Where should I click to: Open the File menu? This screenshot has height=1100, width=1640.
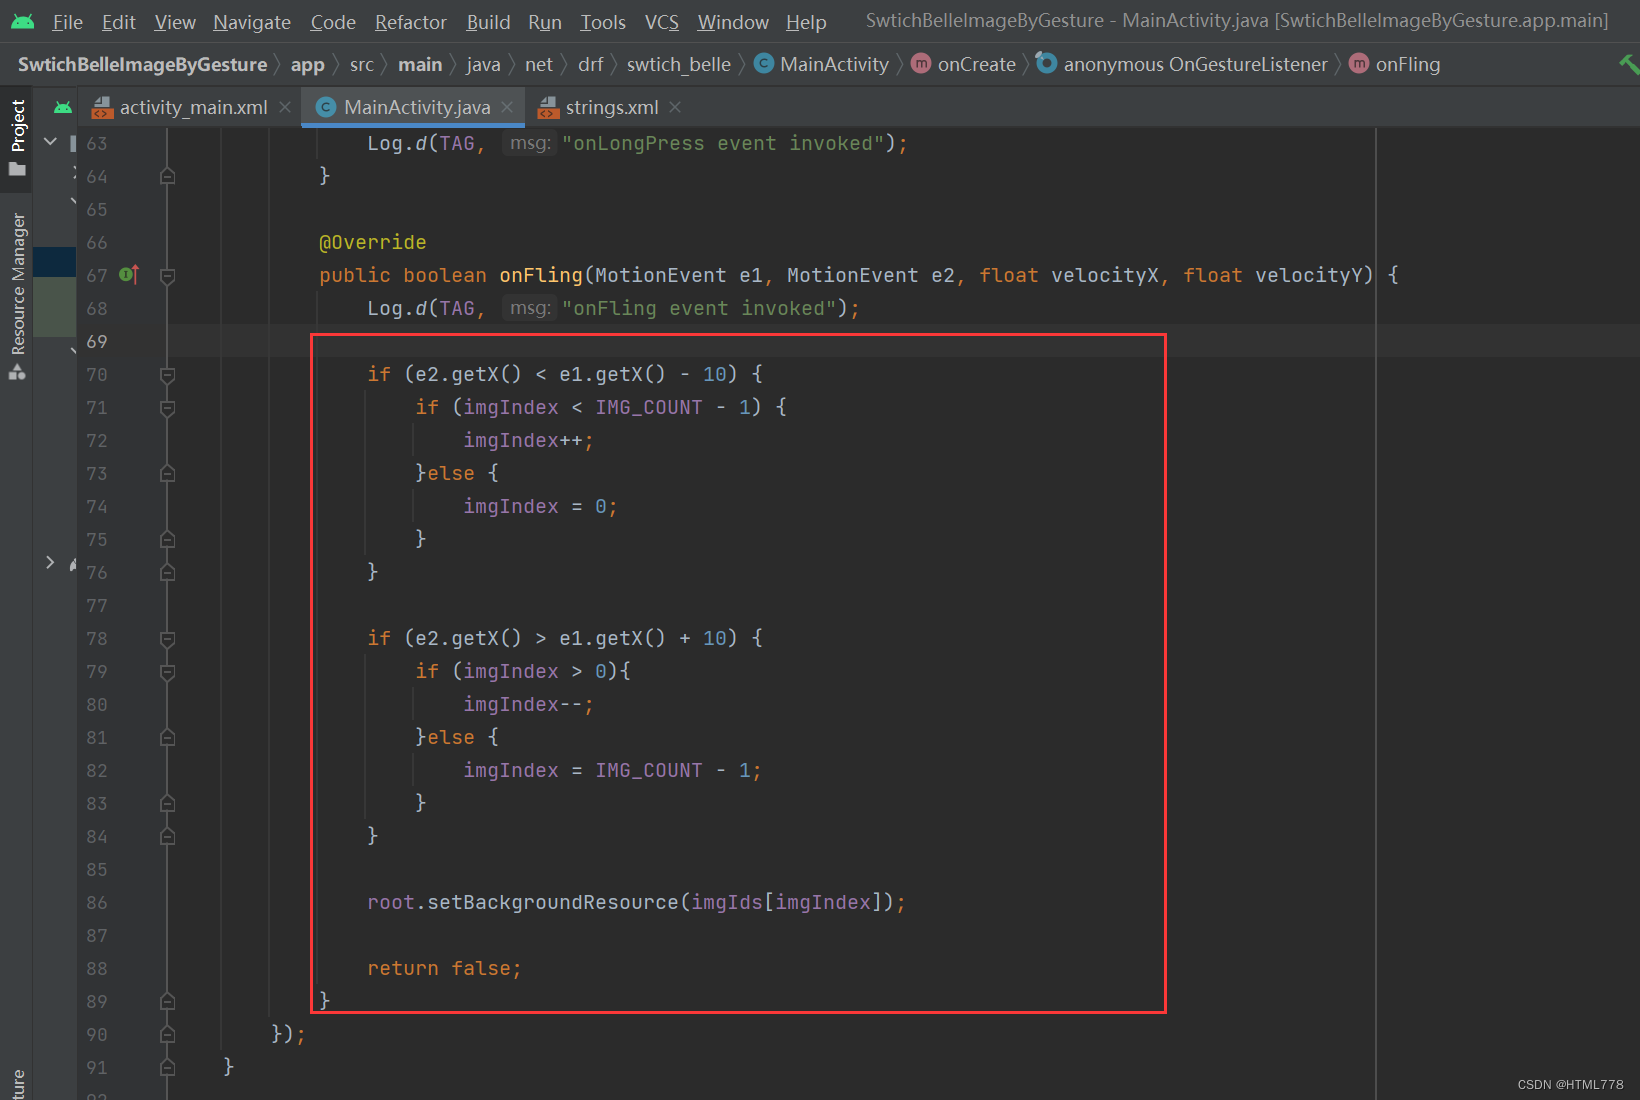67,22
